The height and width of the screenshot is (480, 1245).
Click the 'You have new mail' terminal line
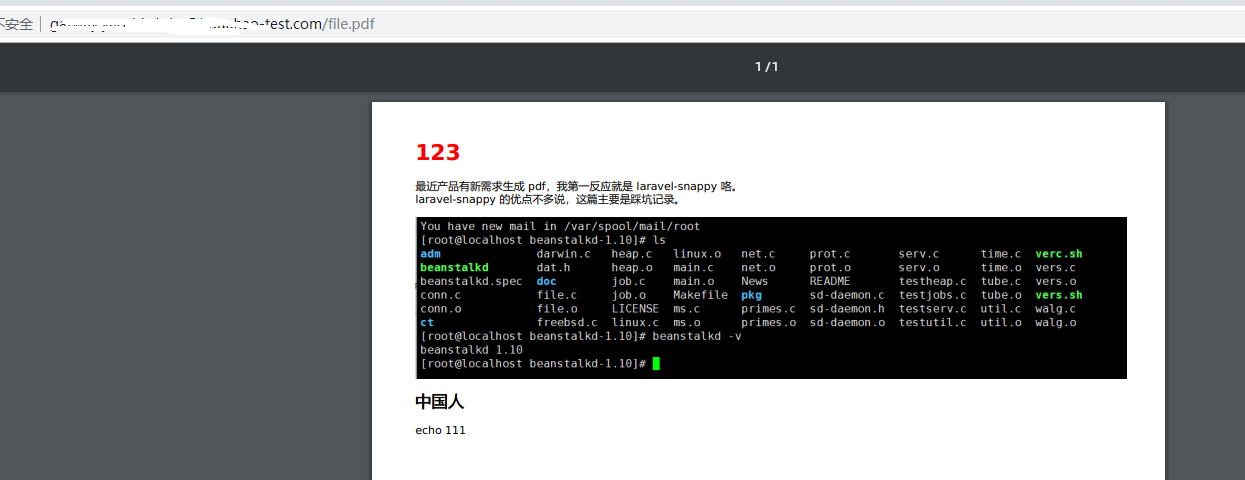point(560,226)
